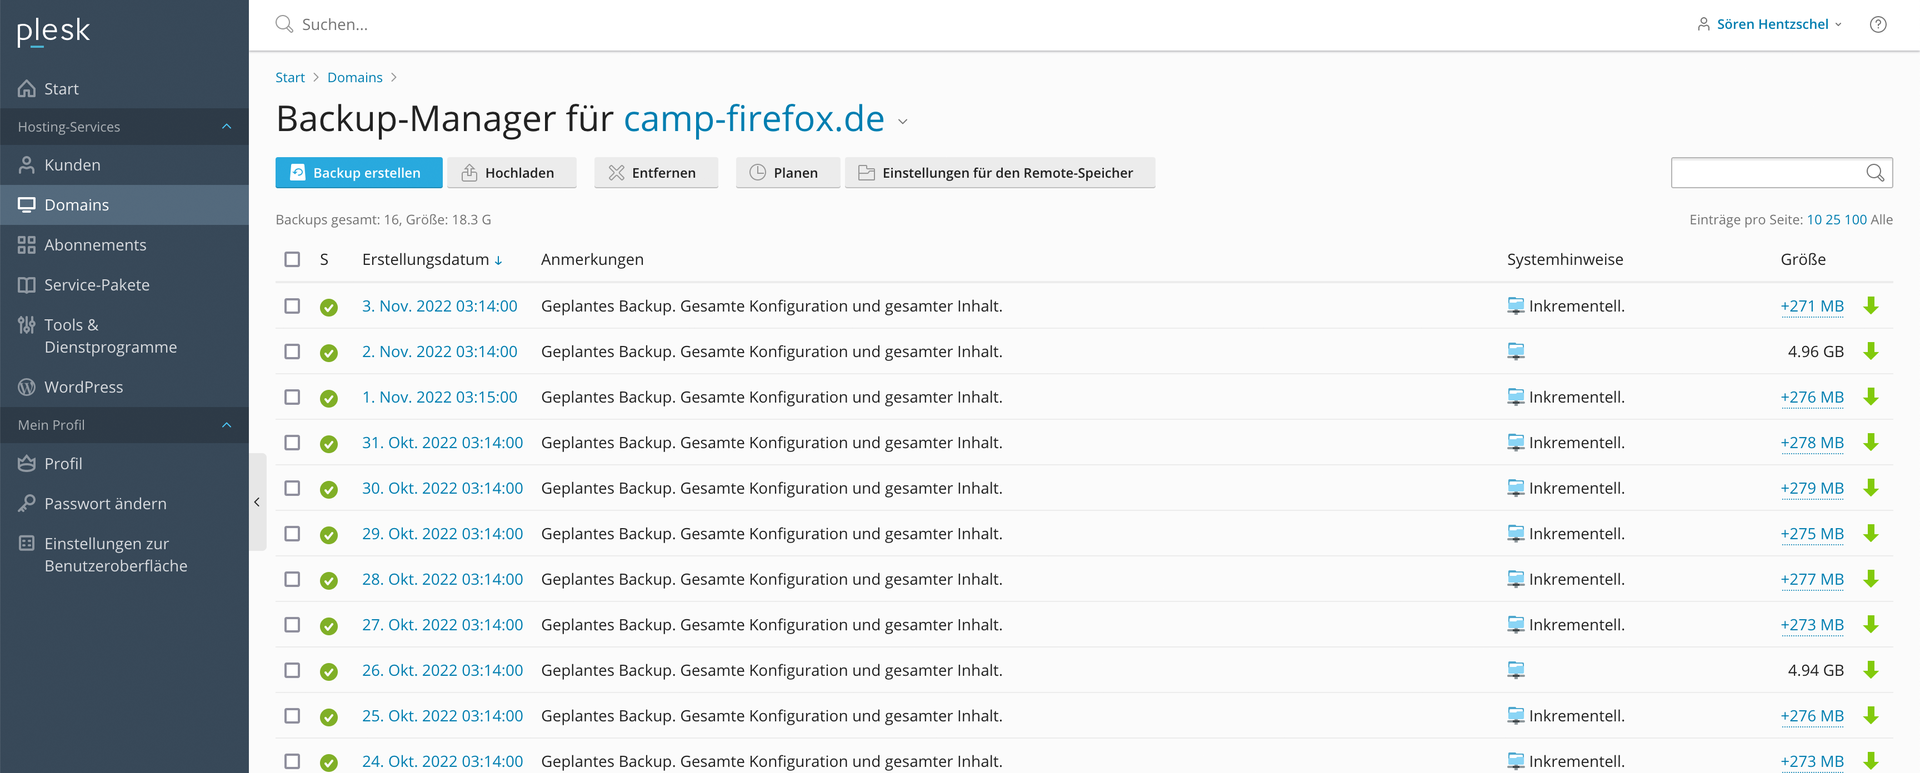
Task: Go to Abonnements in the sidebar
Action: (95, 245)
